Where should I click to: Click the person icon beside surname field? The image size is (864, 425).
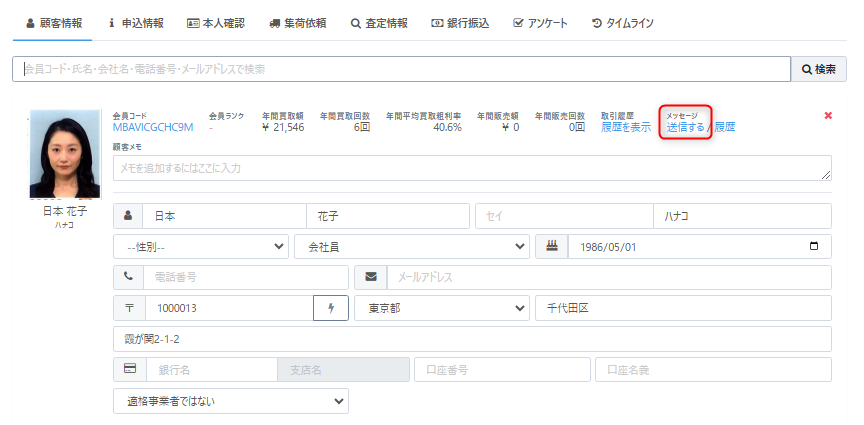[x=129, y=216]
